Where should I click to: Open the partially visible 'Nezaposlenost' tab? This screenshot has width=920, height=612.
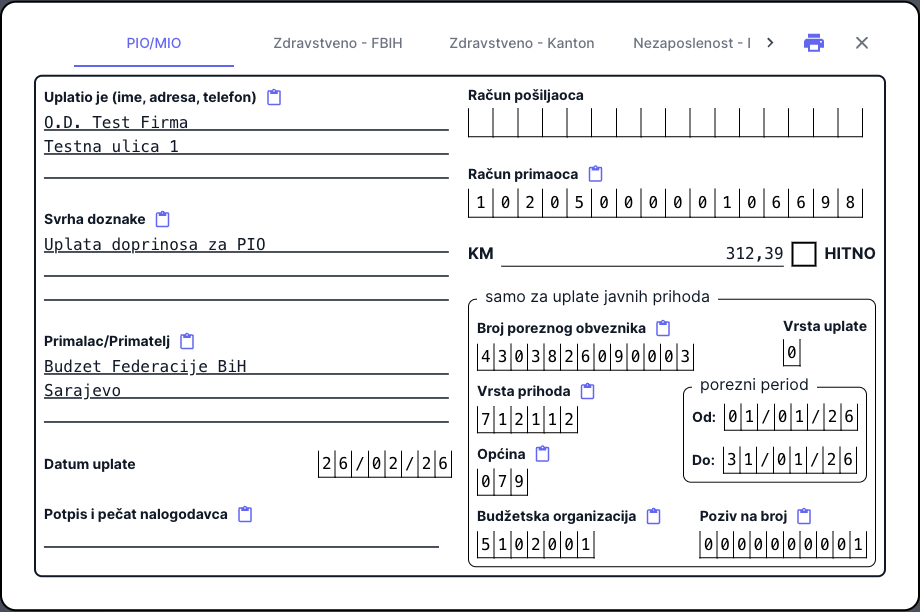690,43
